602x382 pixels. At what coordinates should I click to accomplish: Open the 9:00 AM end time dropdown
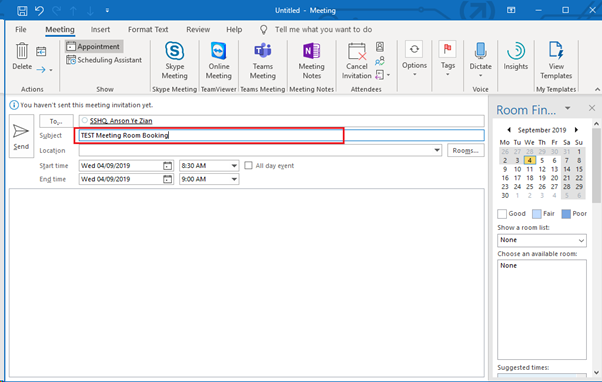234,179
